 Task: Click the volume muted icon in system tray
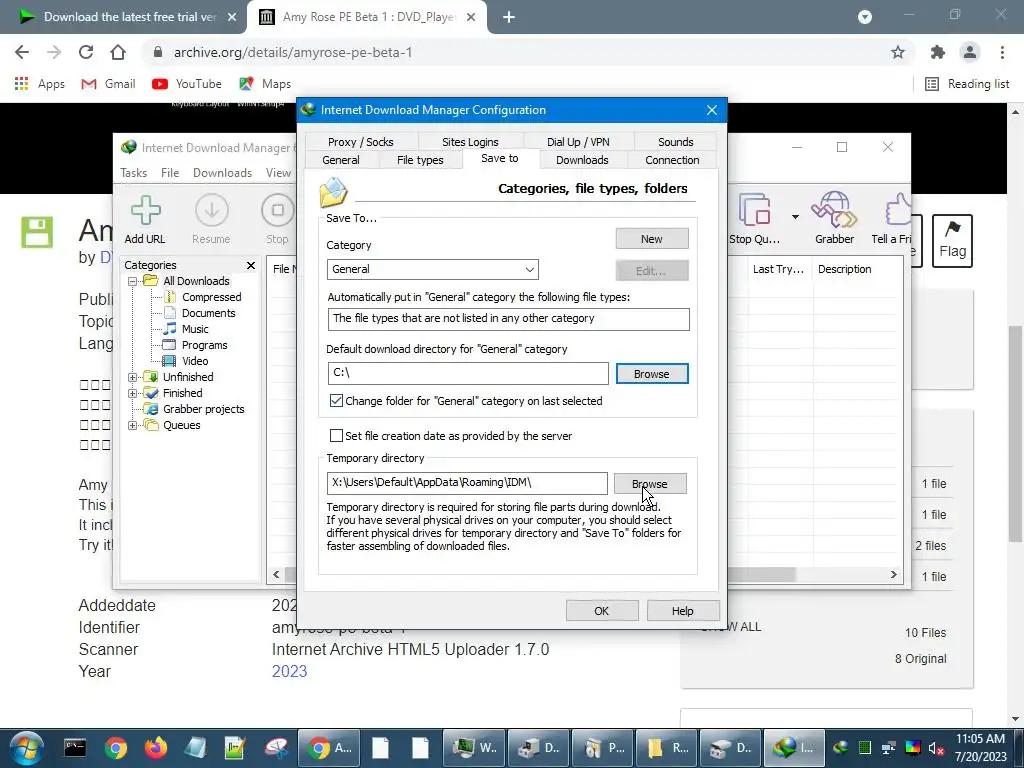[x=936, y=748]
